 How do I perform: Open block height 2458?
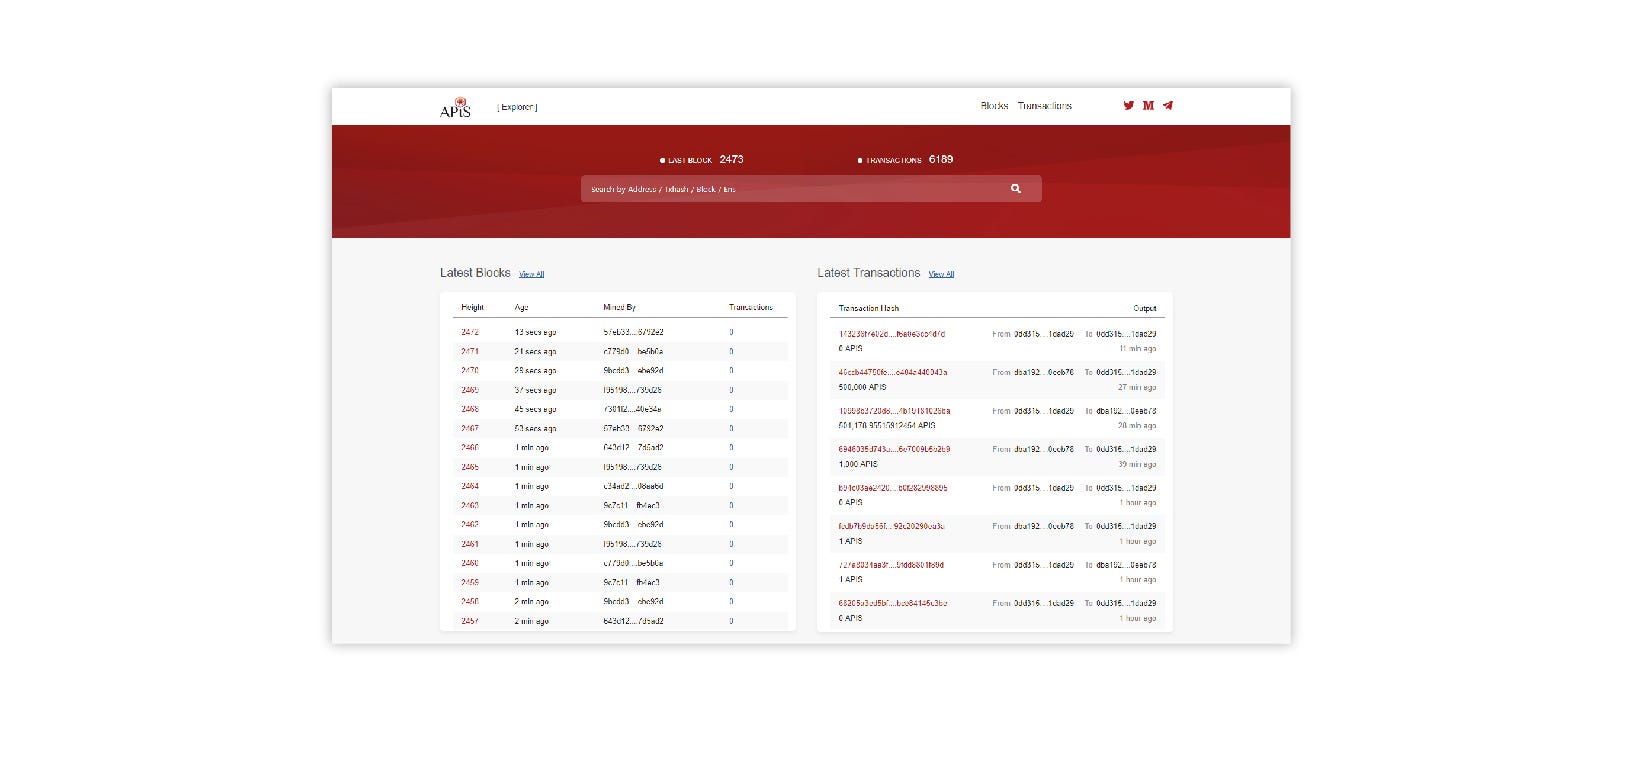[470, 601]
